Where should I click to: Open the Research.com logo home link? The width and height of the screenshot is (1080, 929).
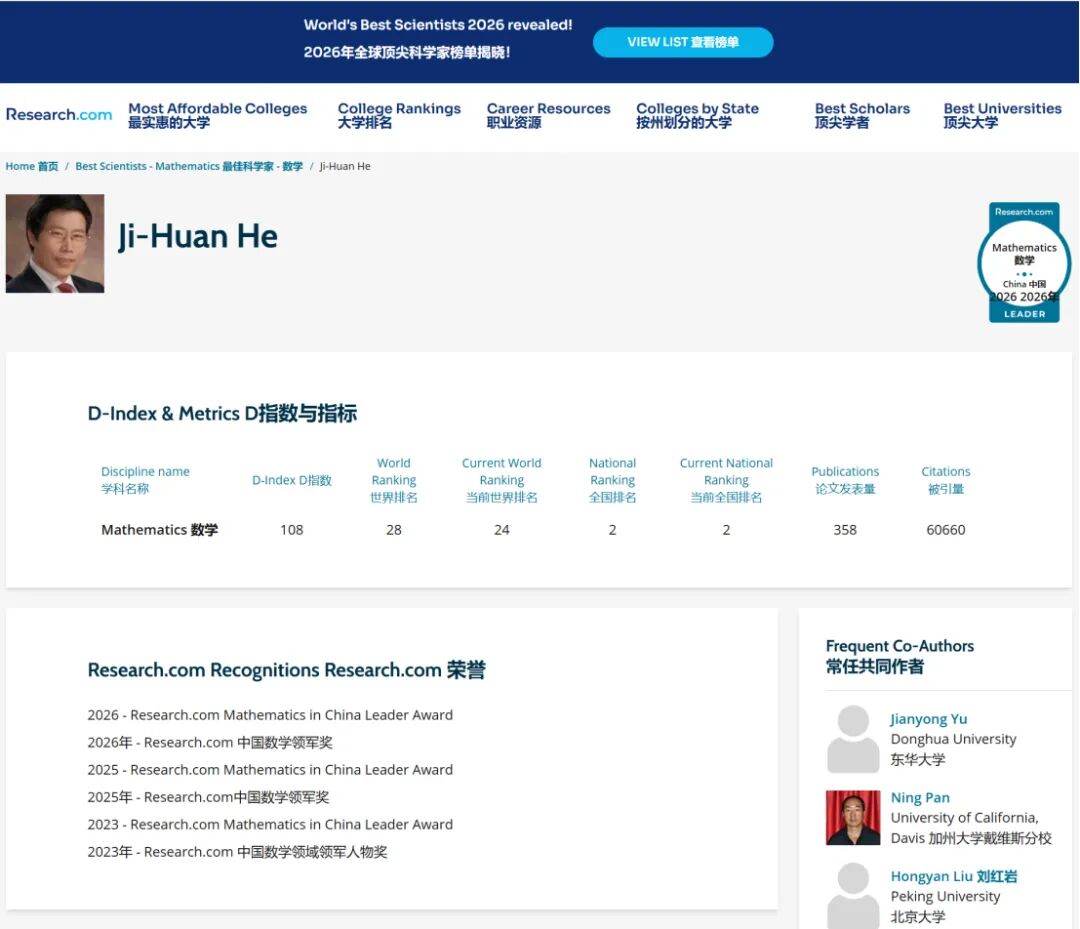click(59, 114)
